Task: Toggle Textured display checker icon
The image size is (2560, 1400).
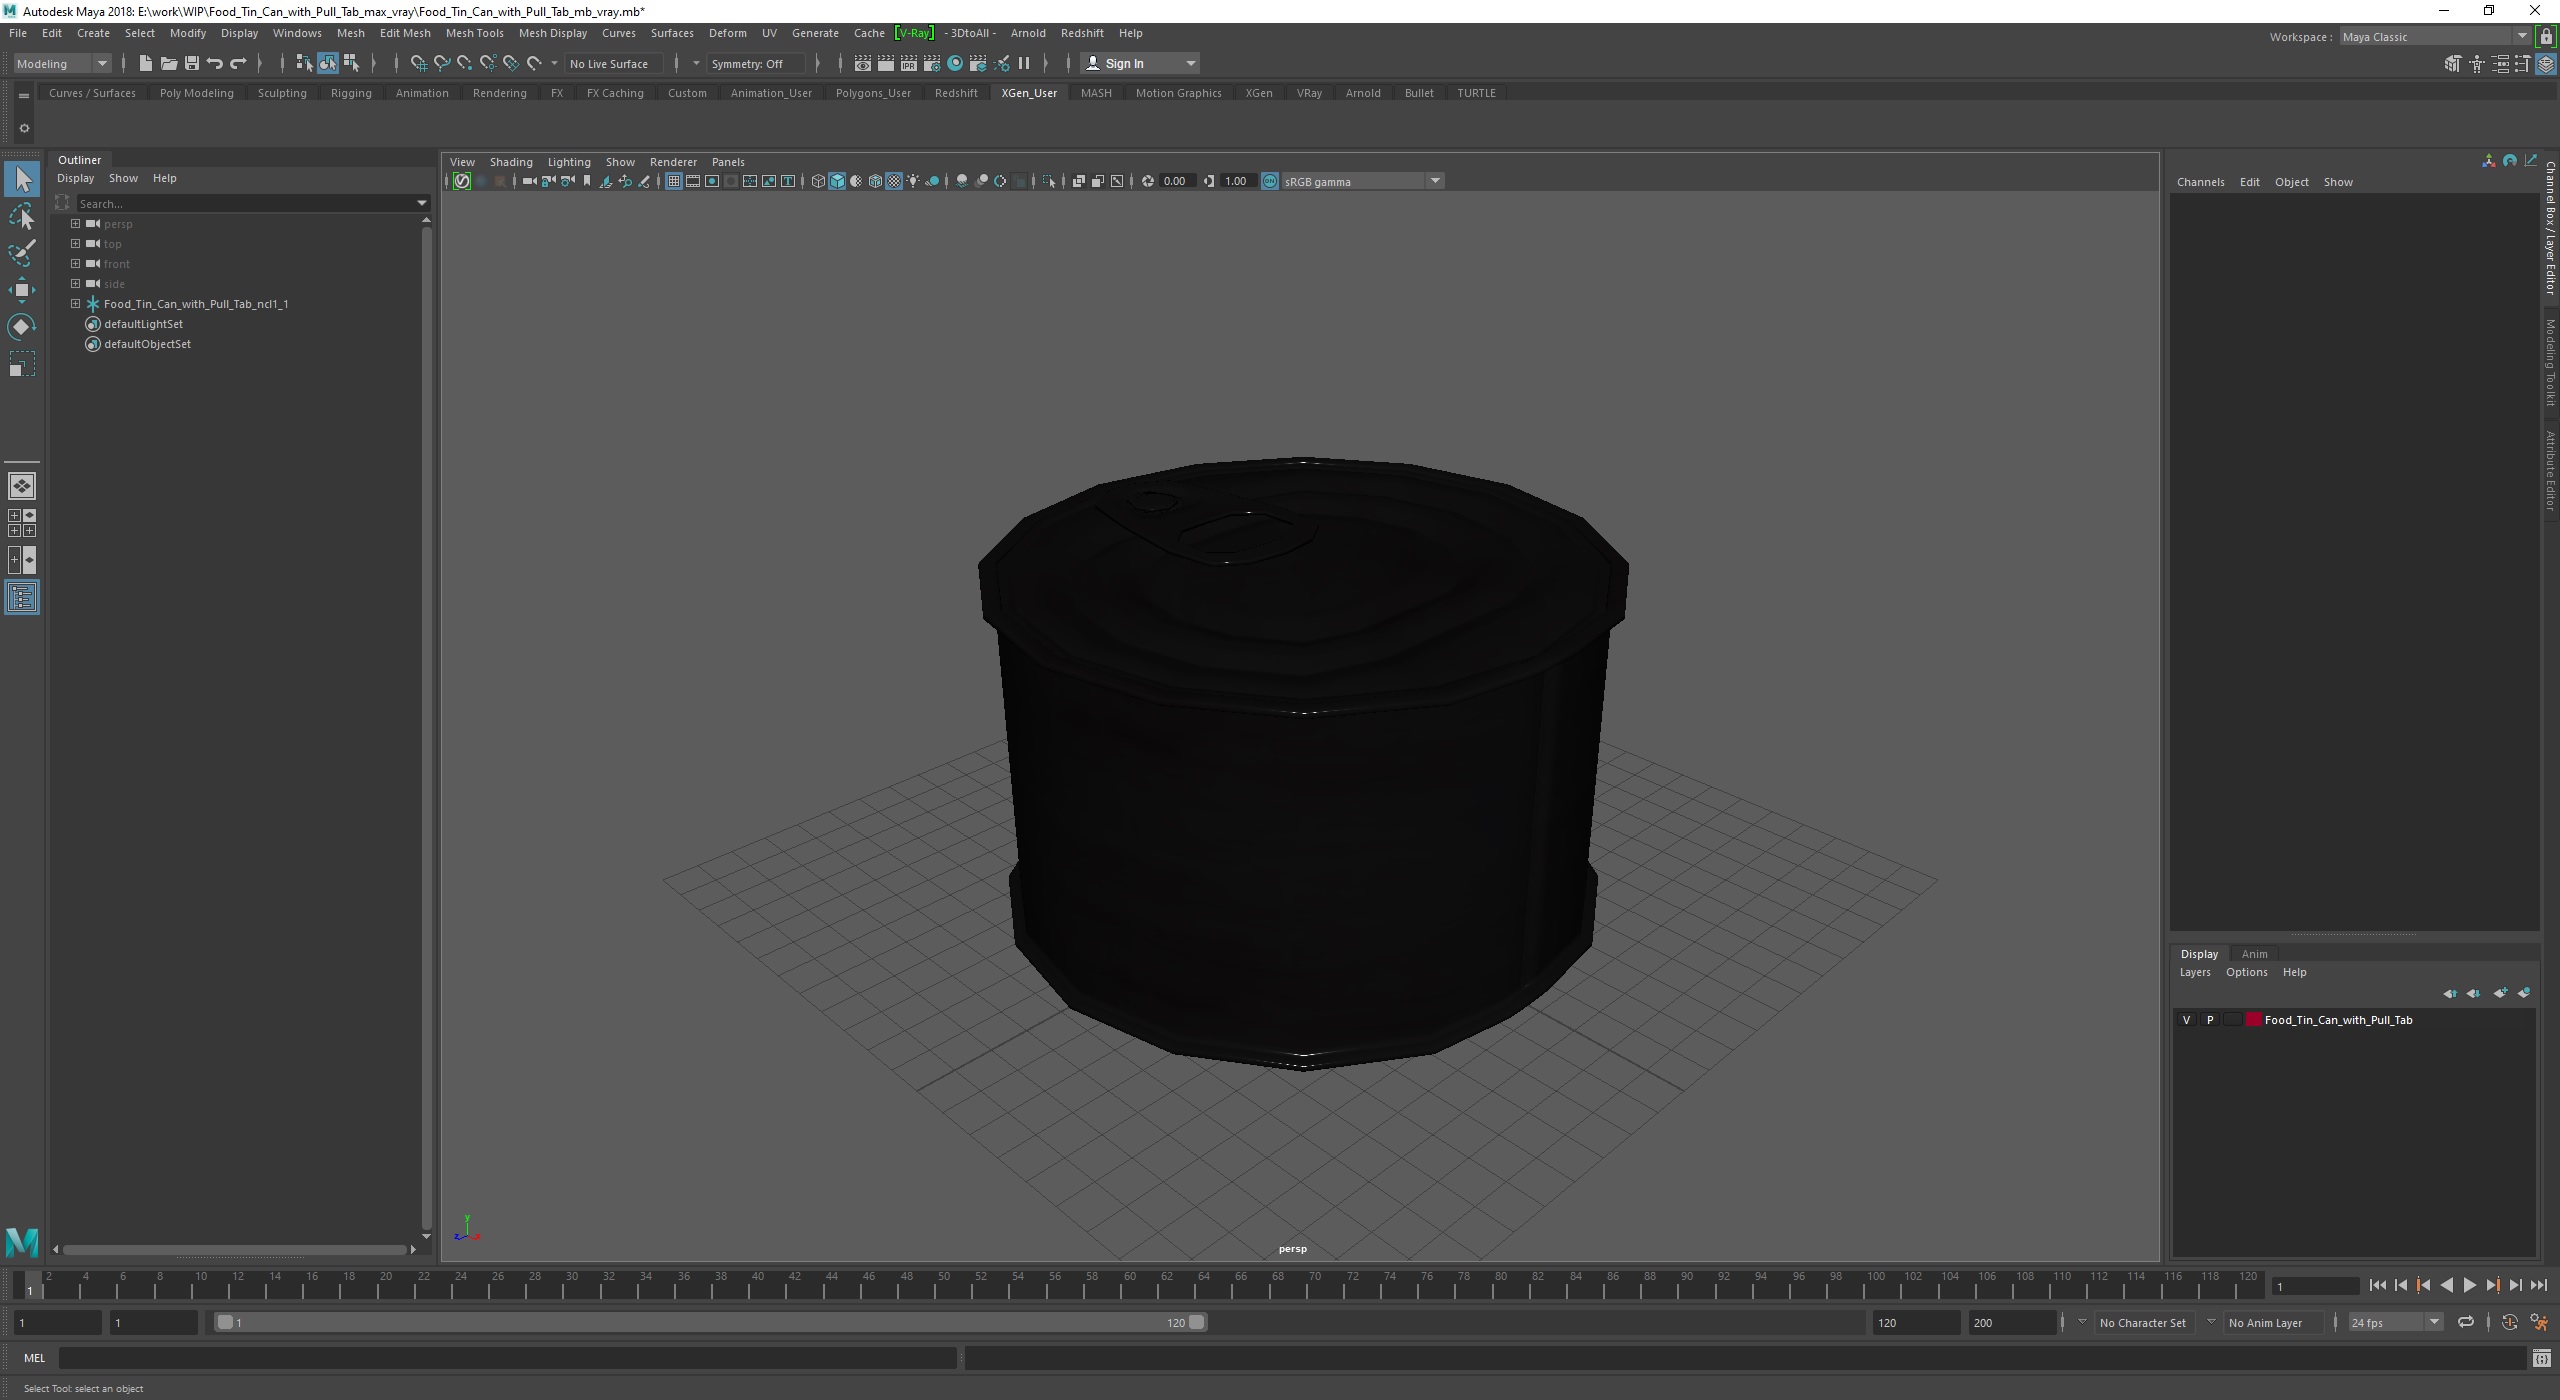Action: (894, 181)
